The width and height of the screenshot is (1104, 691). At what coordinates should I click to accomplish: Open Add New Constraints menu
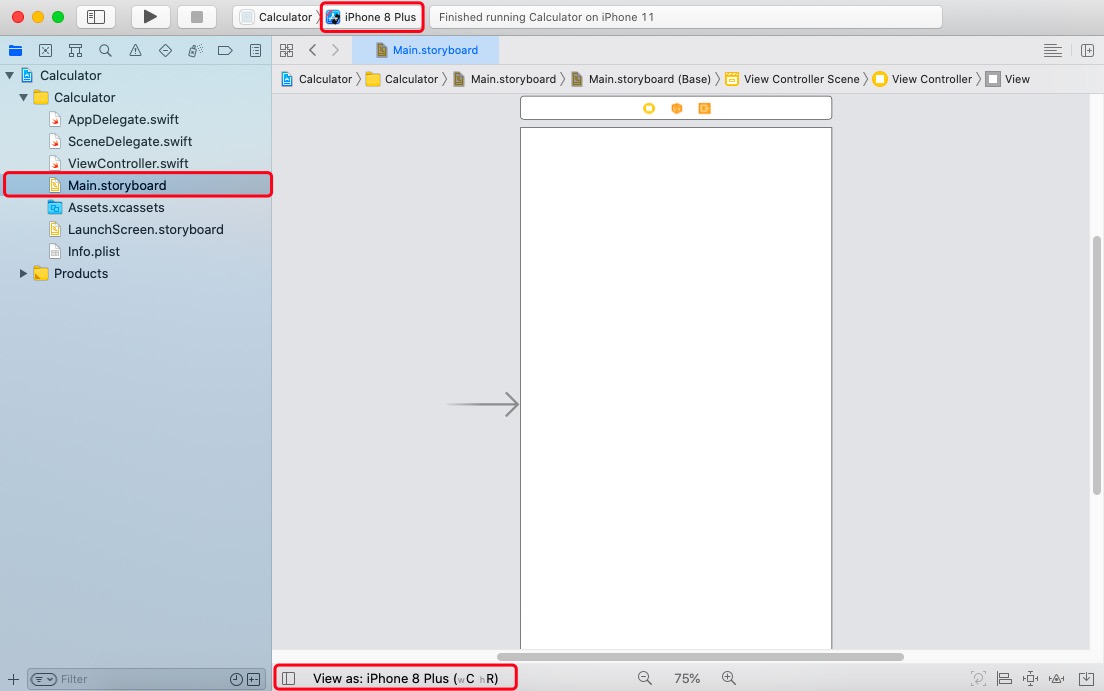[1031, 678]
